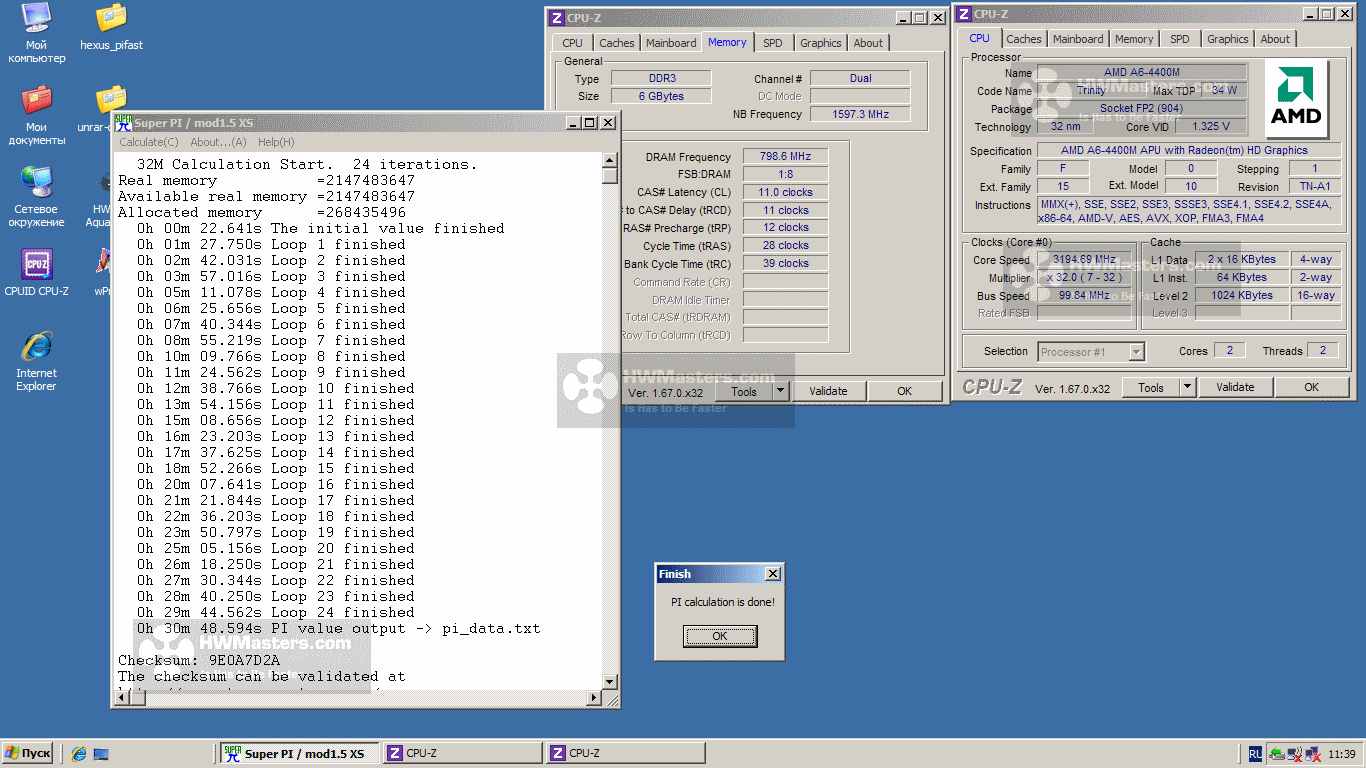The width and height of the screenshot is (1366, 768).
Task: Open the Мой компьютер desktop icon
Action: (x=36, y=33)
